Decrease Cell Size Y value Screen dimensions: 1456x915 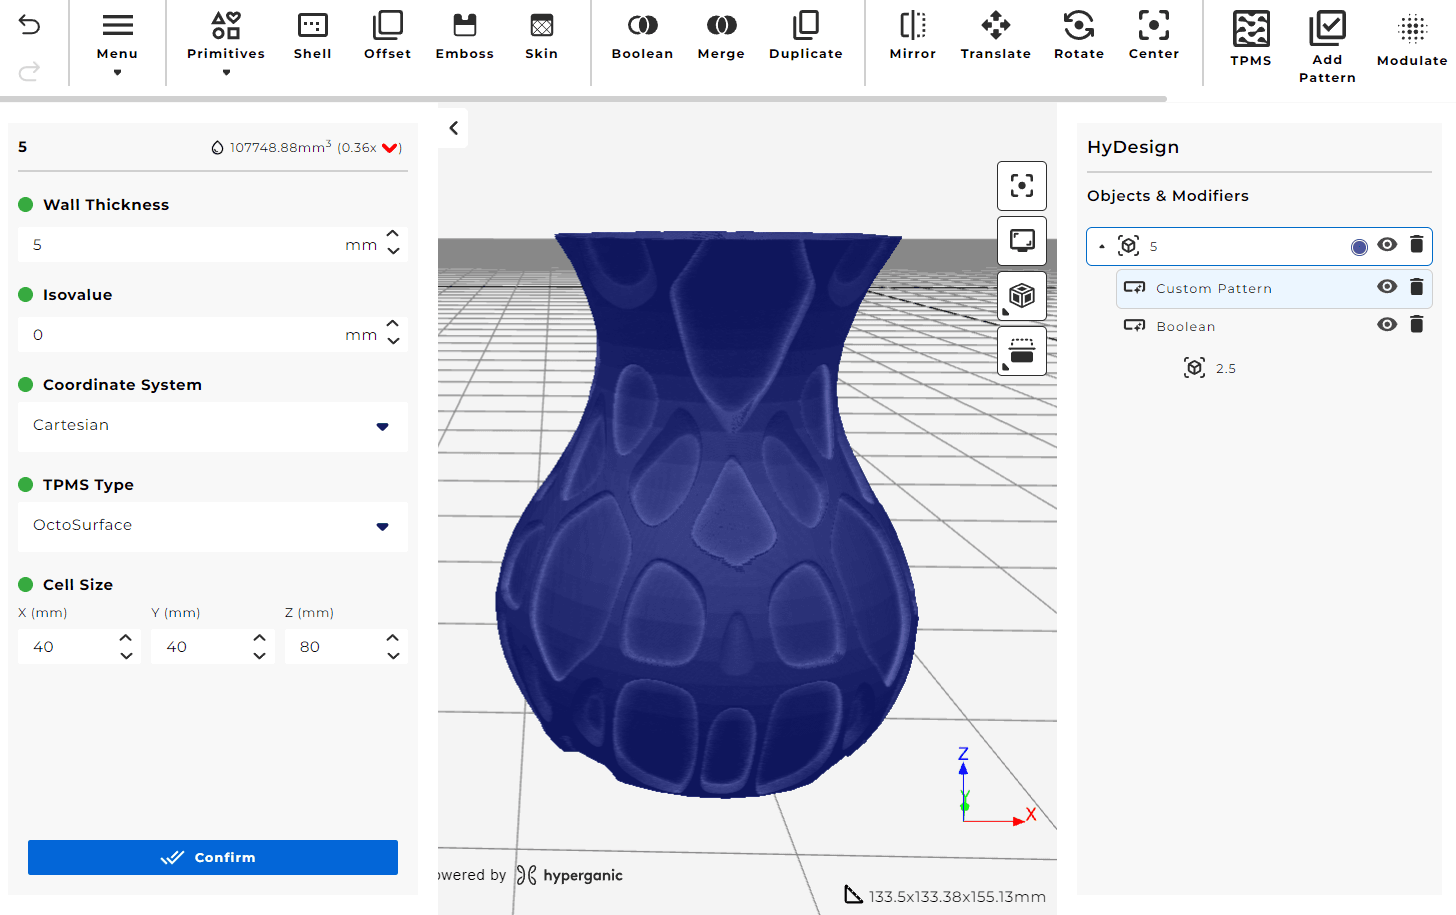(x=259, y=656)
